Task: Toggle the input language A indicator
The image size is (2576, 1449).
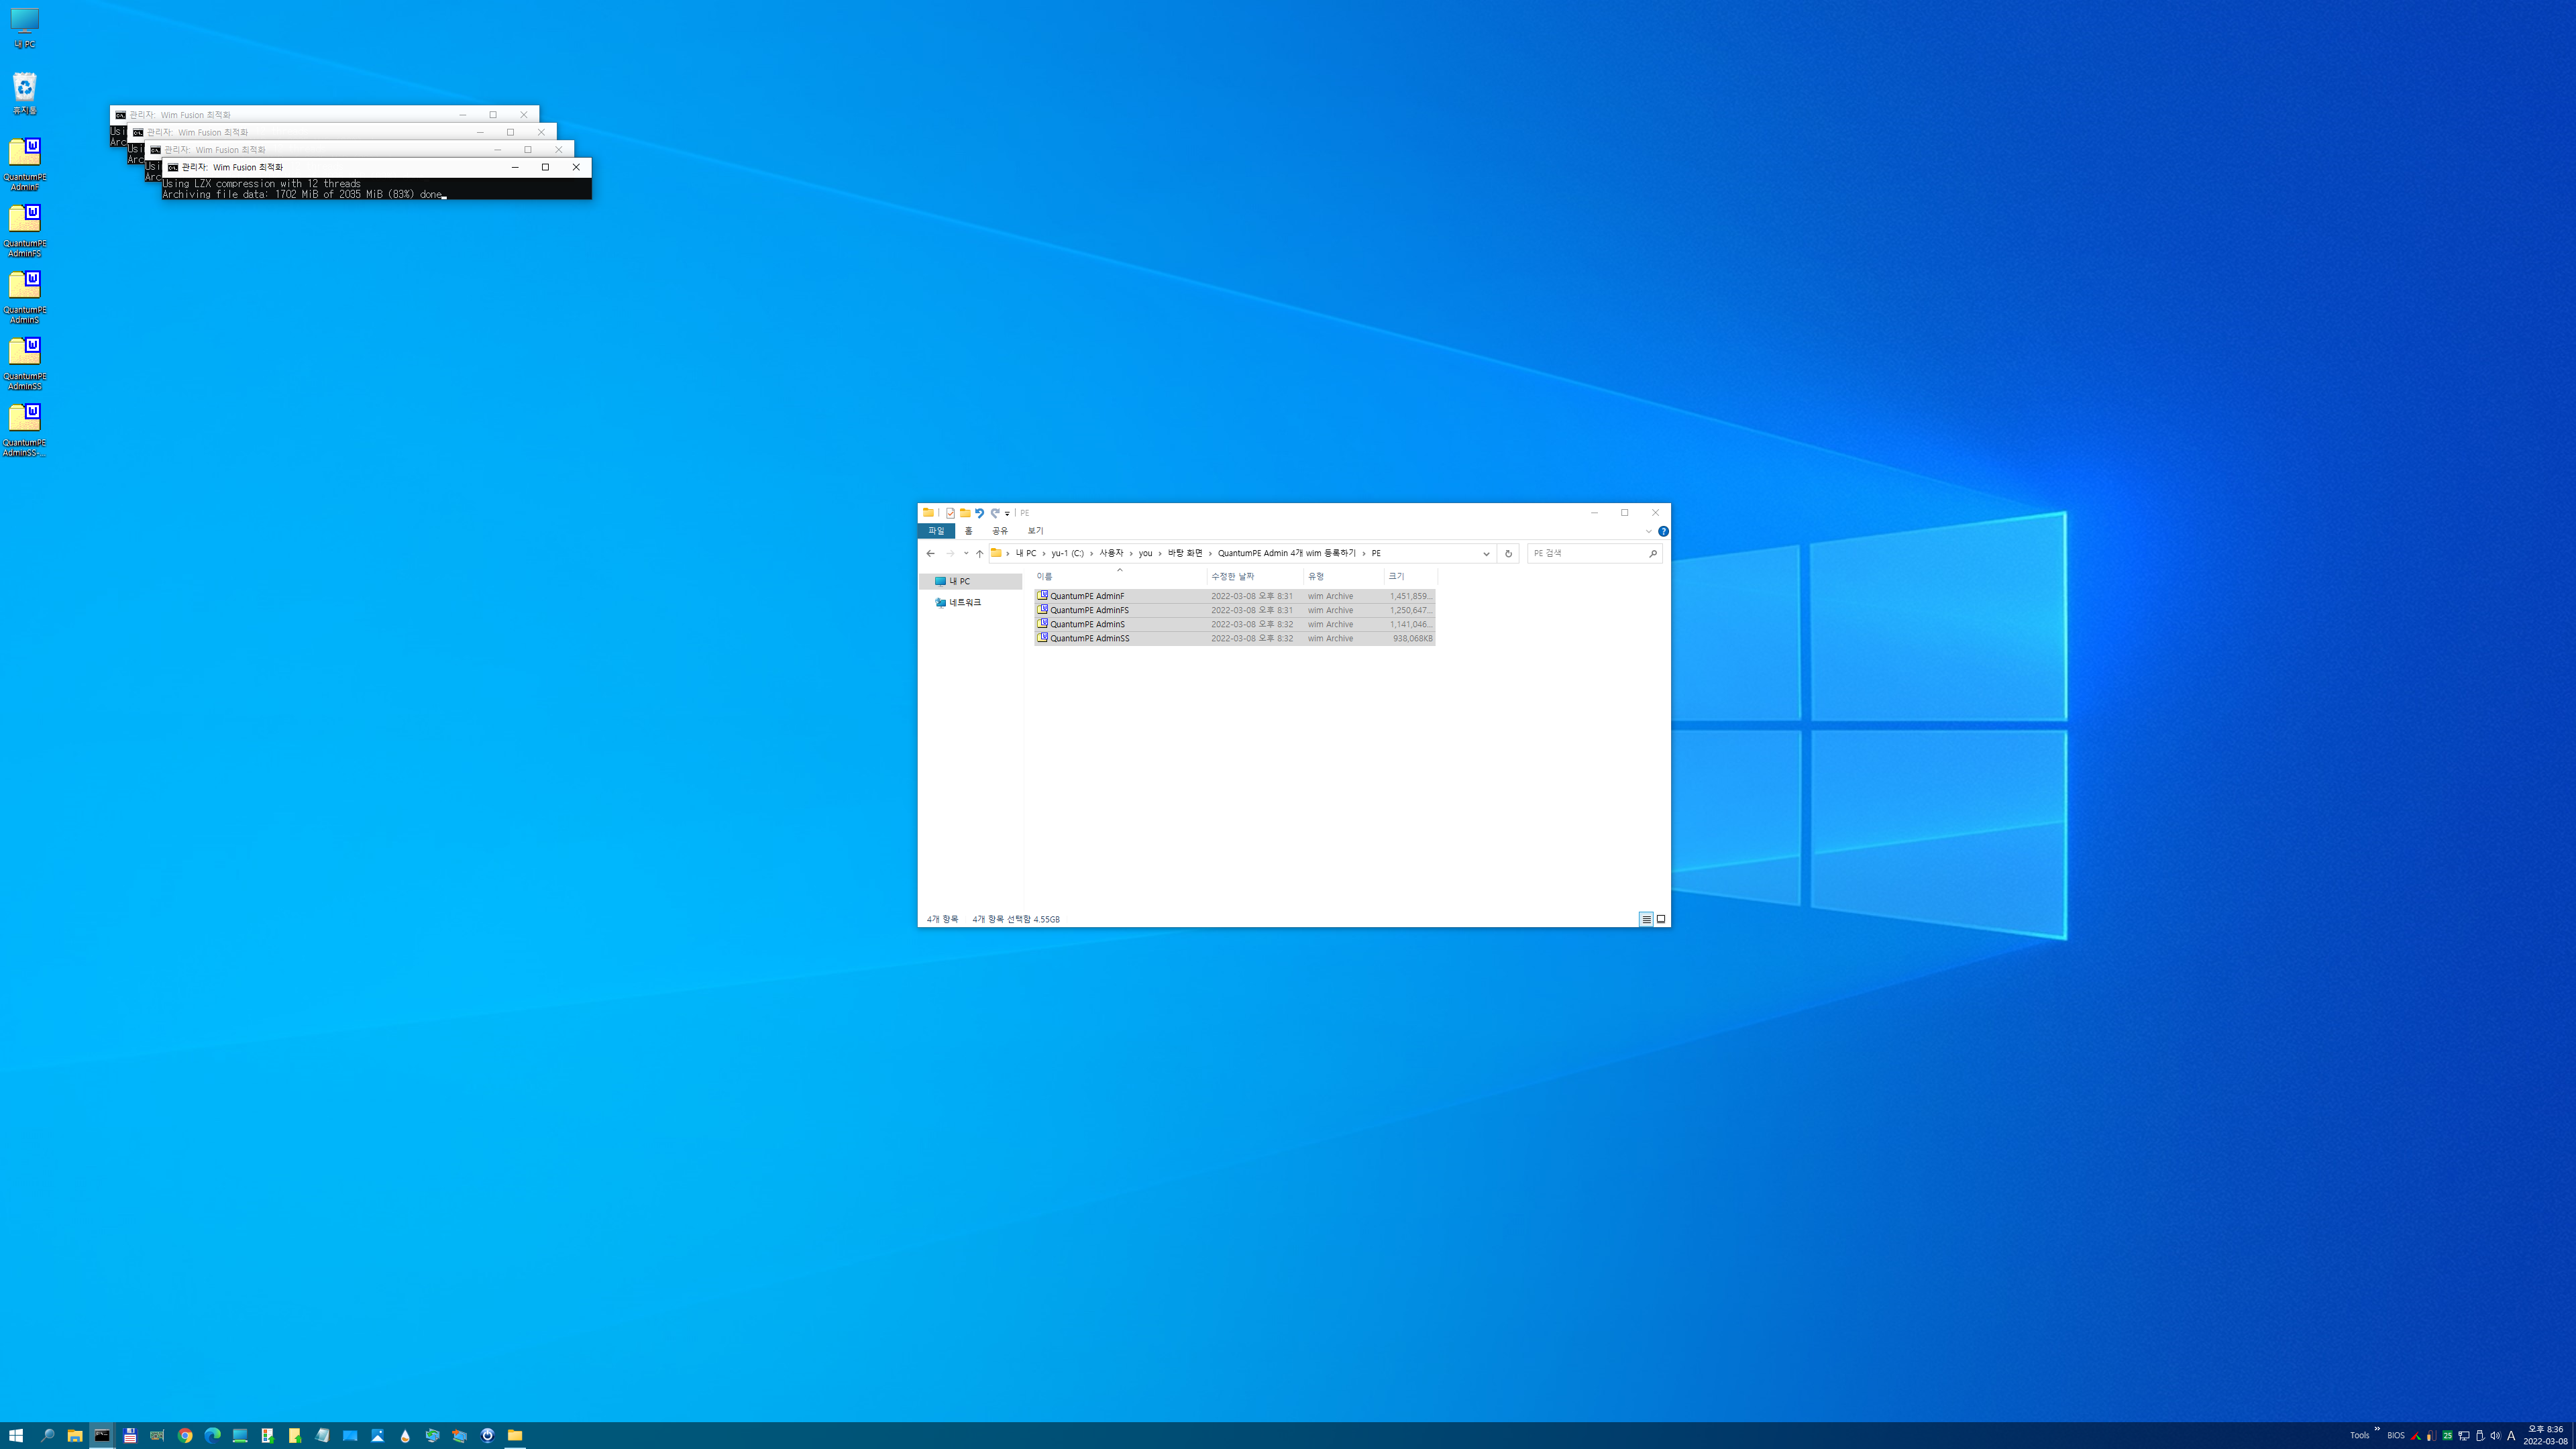Action: 2511,1436
